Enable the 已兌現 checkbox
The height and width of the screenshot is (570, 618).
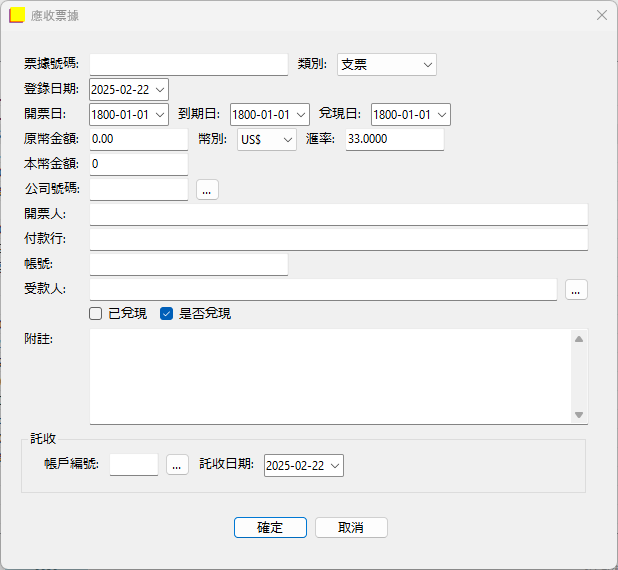point(95,314)
